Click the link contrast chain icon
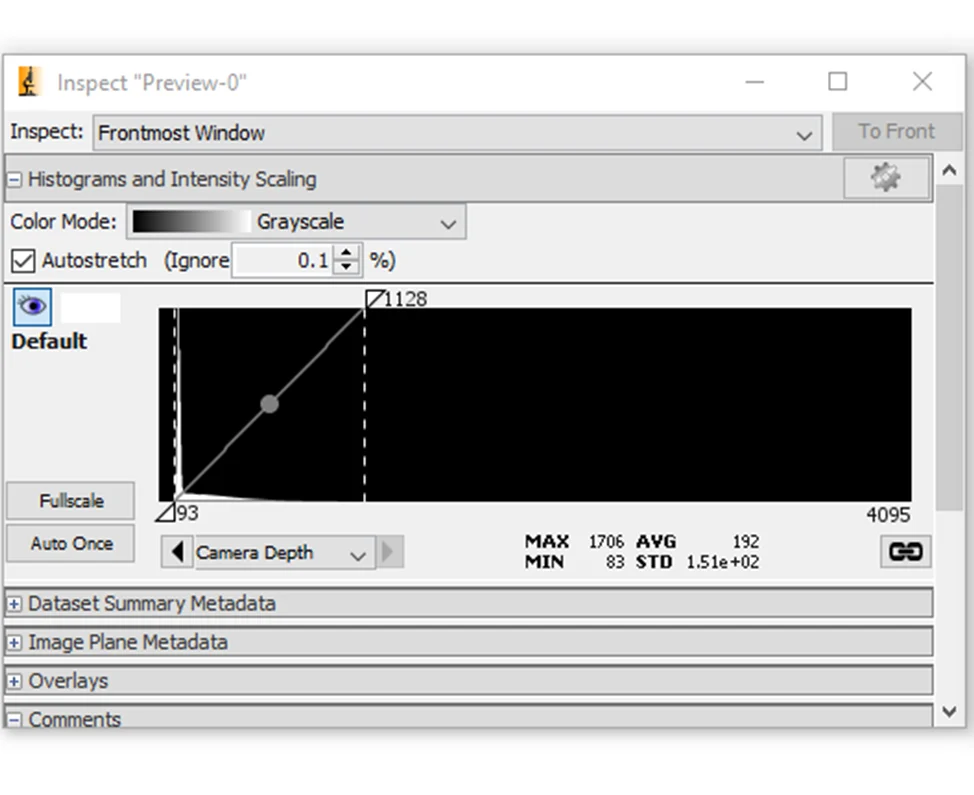 [906, 552]
